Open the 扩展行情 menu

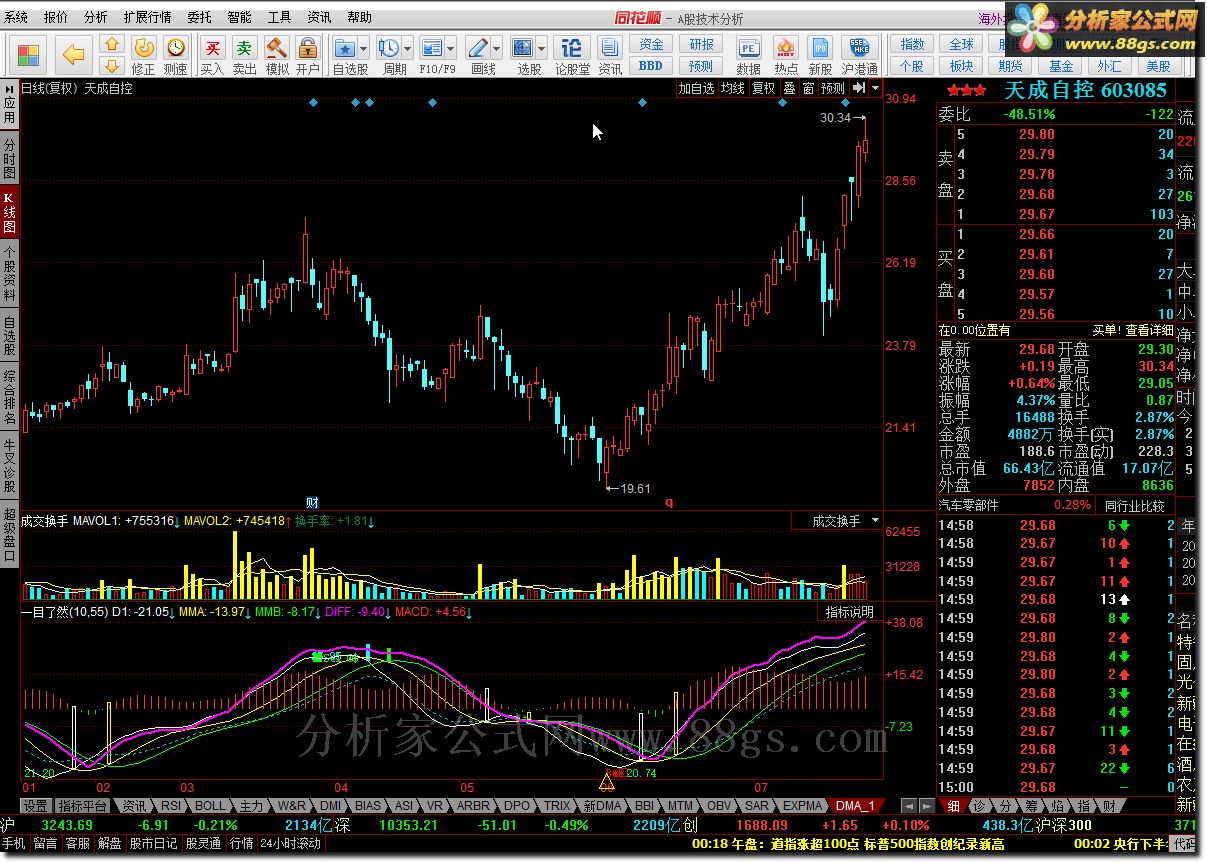click(x=148, y=17)
